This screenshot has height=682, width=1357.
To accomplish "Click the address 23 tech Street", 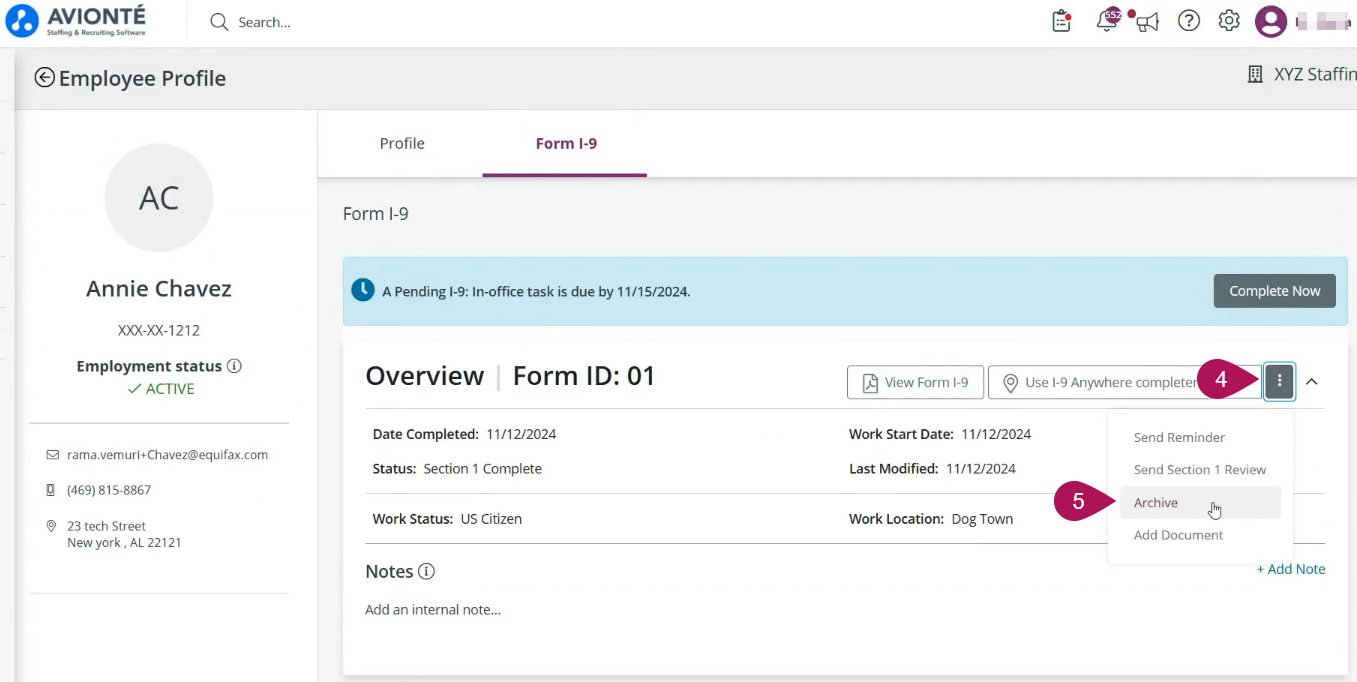I will click(x=106, y=526).
